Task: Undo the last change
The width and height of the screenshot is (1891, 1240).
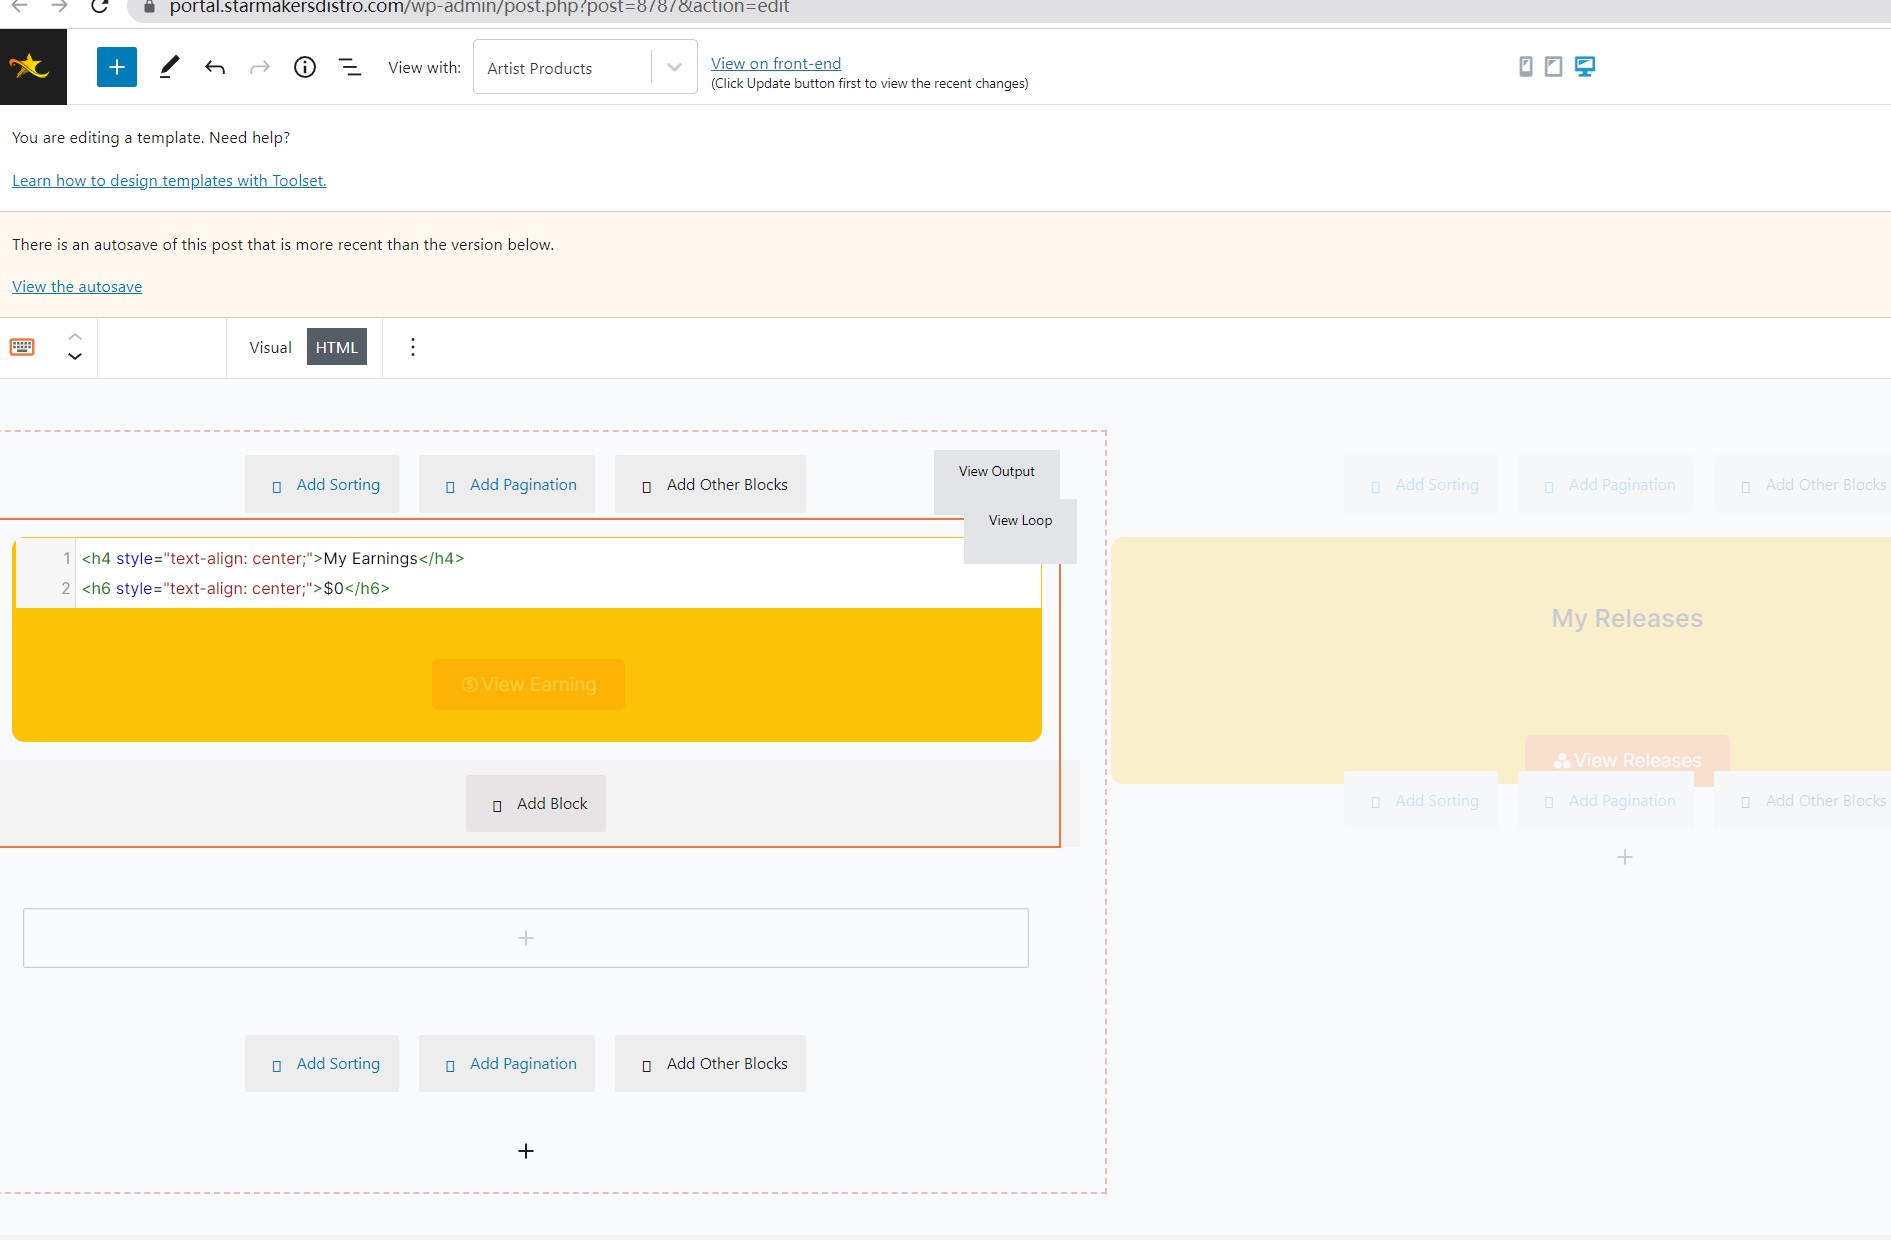Action: pyautogui.click(x=215, y=67)
